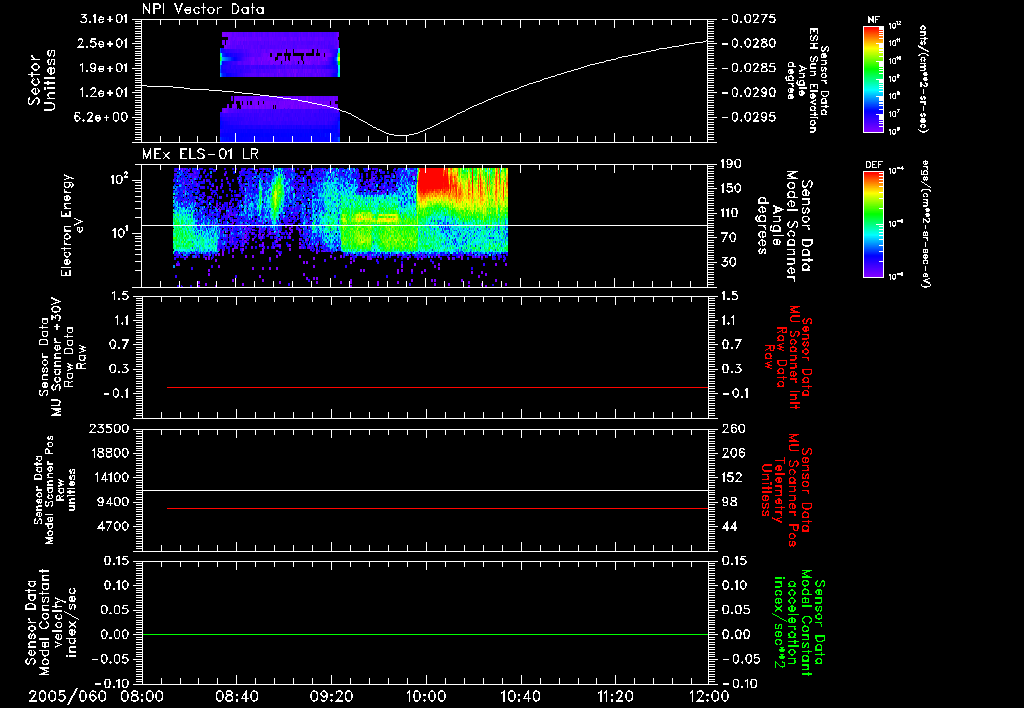Screen dimensions: 1024x708
Task: Click the "Model Scanner Pos Raw" axis label
Action: tap(55, 491)
